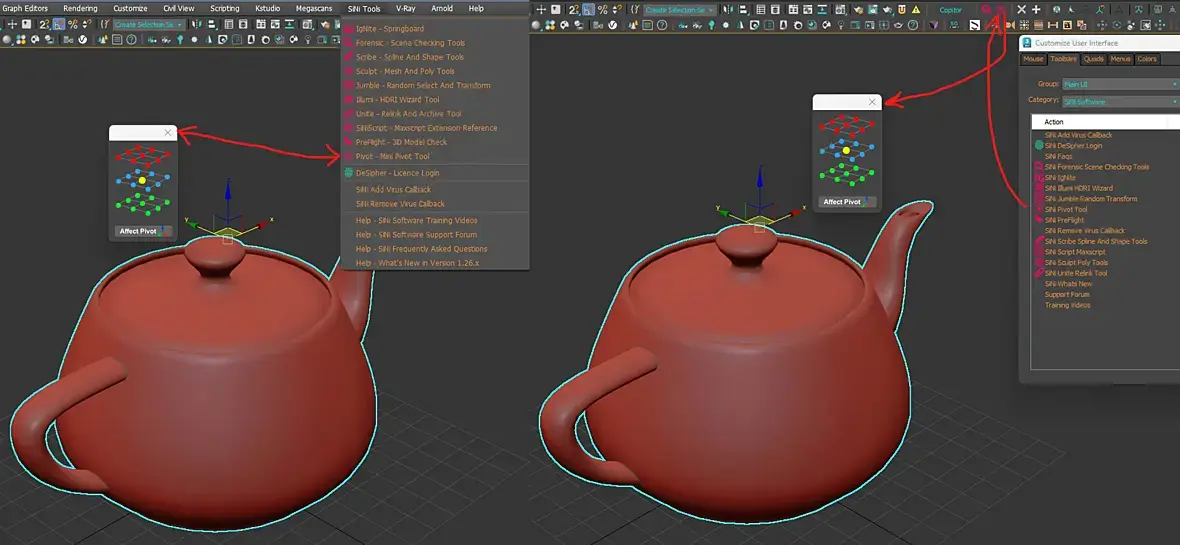Open left view's Create Selection Set dropdown
This screenshot has width=1180, height=545.
149,25
